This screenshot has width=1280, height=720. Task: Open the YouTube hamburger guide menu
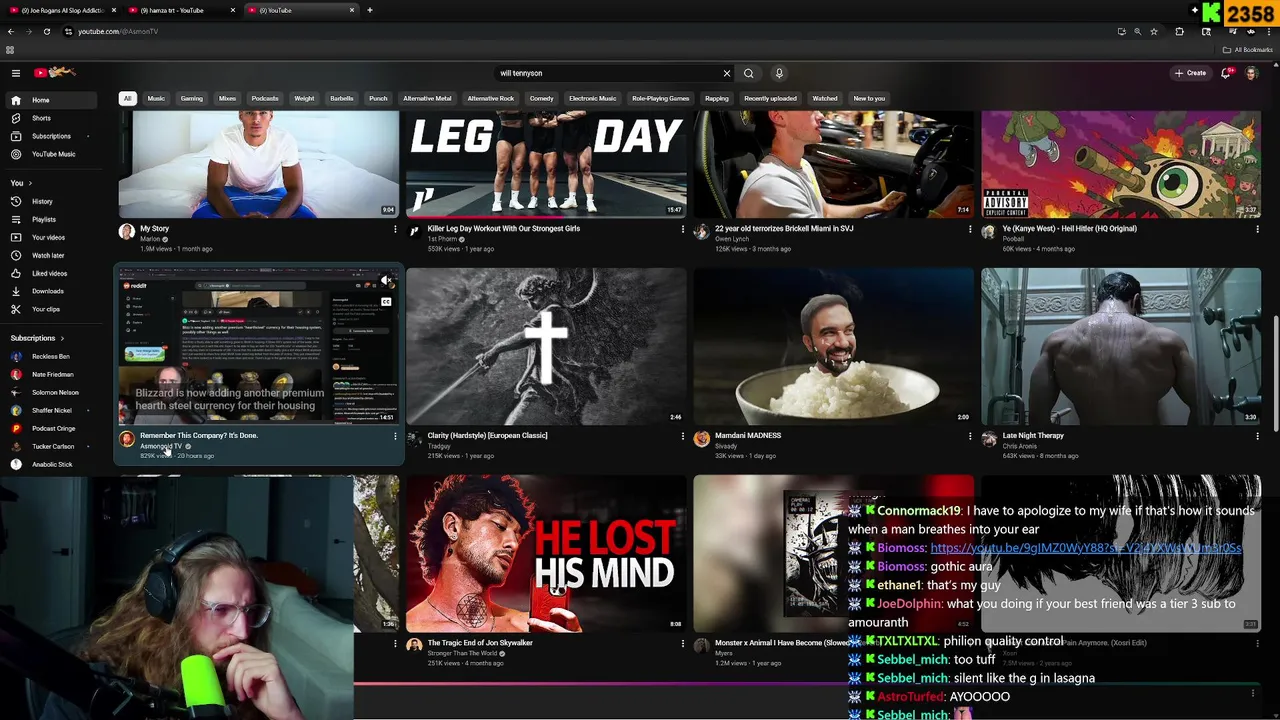(16, 73)
